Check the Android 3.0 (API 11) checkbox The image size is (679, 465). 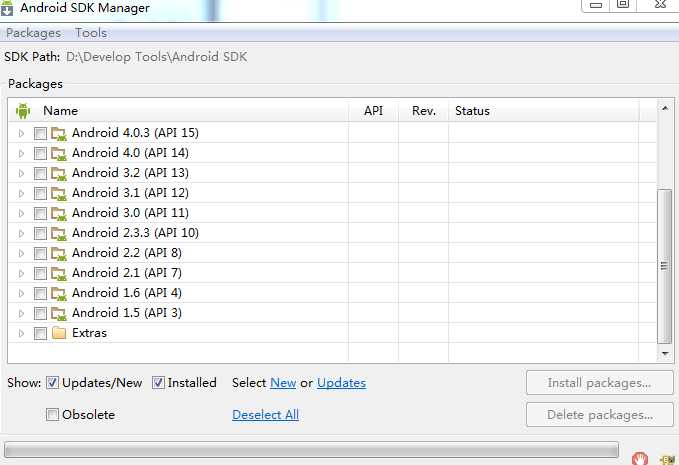pos(40,213)
